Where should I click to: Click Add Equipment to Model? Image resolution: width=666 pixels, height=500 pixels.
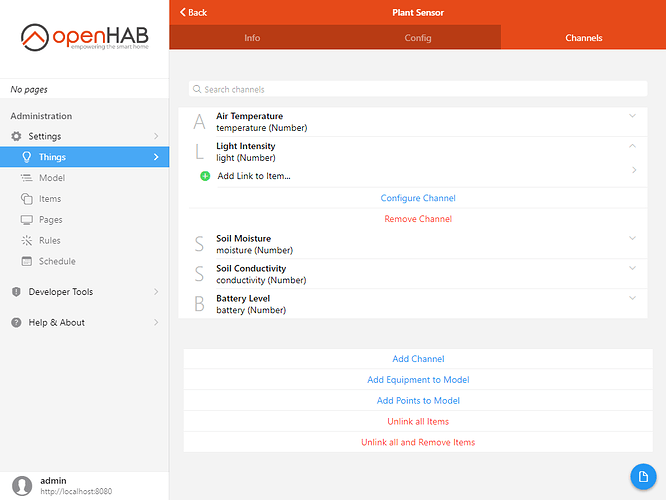418,380
